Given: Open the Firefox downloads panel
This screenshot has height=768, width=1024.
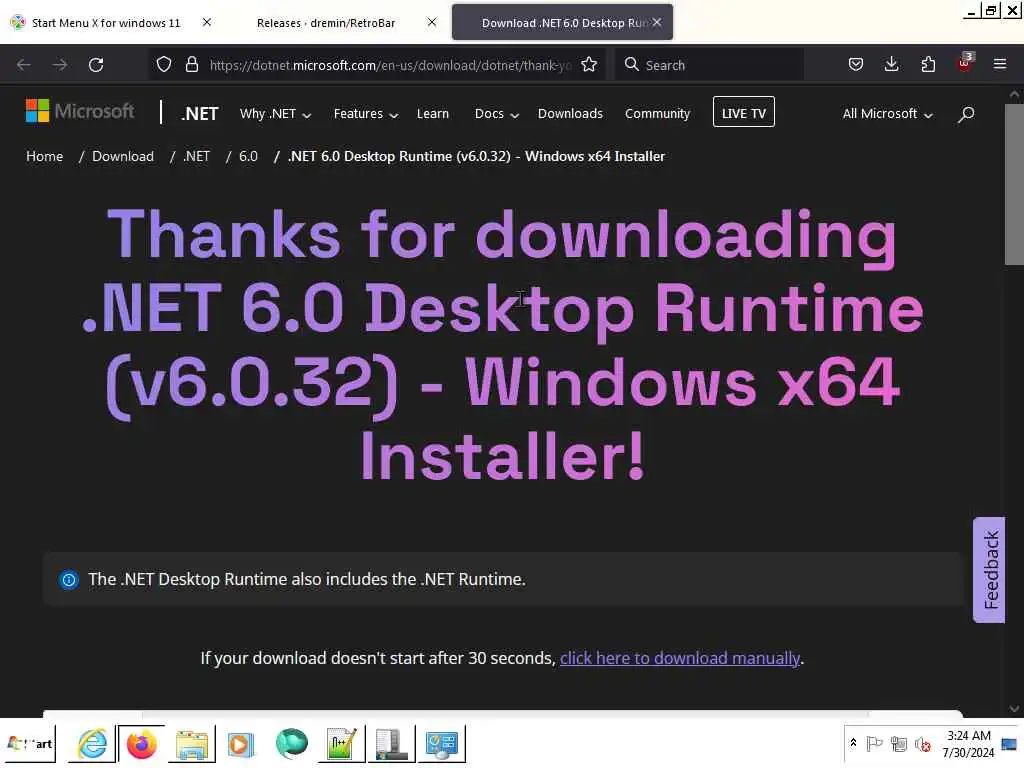Looking at the screenshot, I should click(891, 65).
